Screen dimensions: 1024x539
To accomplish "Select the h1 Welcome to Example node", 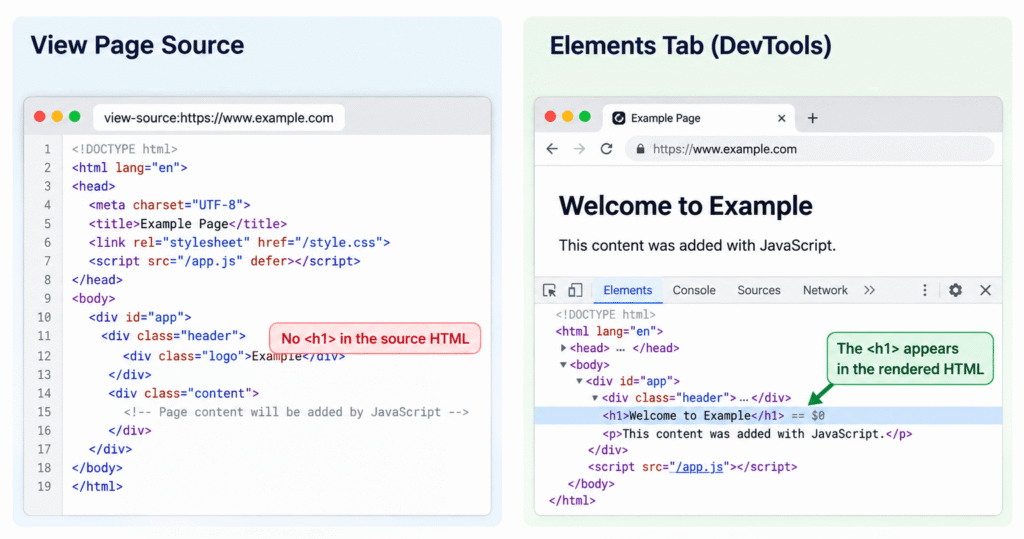I will [768, 416].
